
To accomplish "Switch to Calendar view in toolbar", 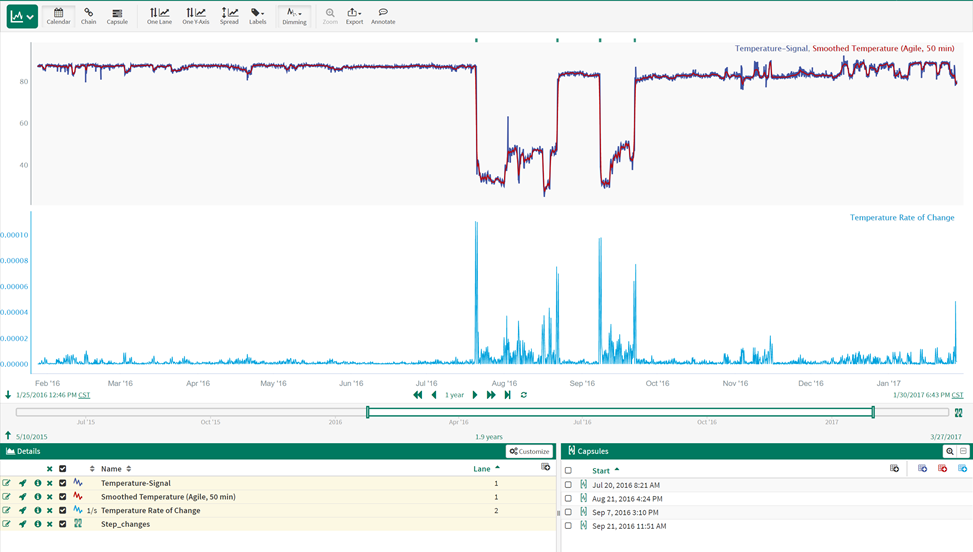I will pyautogui.click(x=58, y=16).
